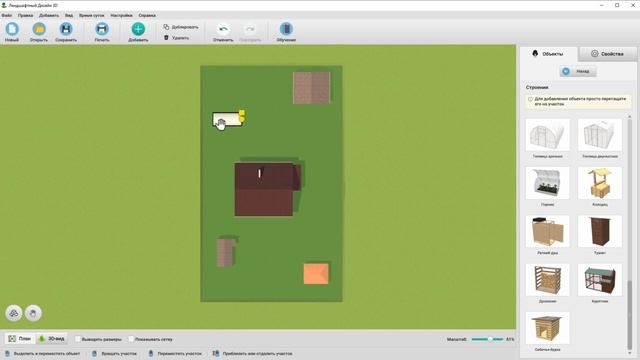This screenshot has width=640, height=360.
Task: Select the Дровник woodshed thumbnail
Action: coord(547,280)
